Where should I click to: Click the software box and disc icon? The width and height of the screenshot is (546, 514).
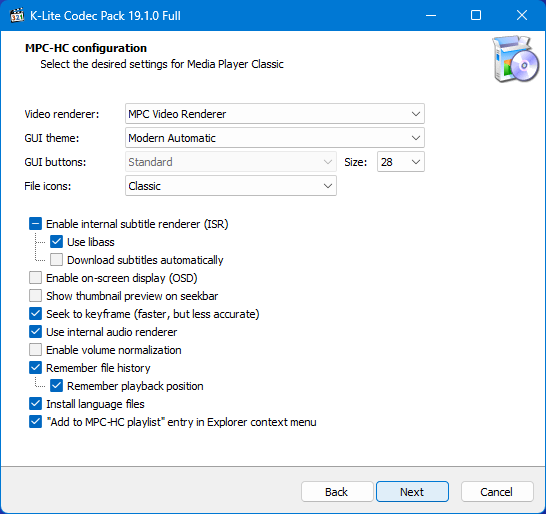point(516,59)
